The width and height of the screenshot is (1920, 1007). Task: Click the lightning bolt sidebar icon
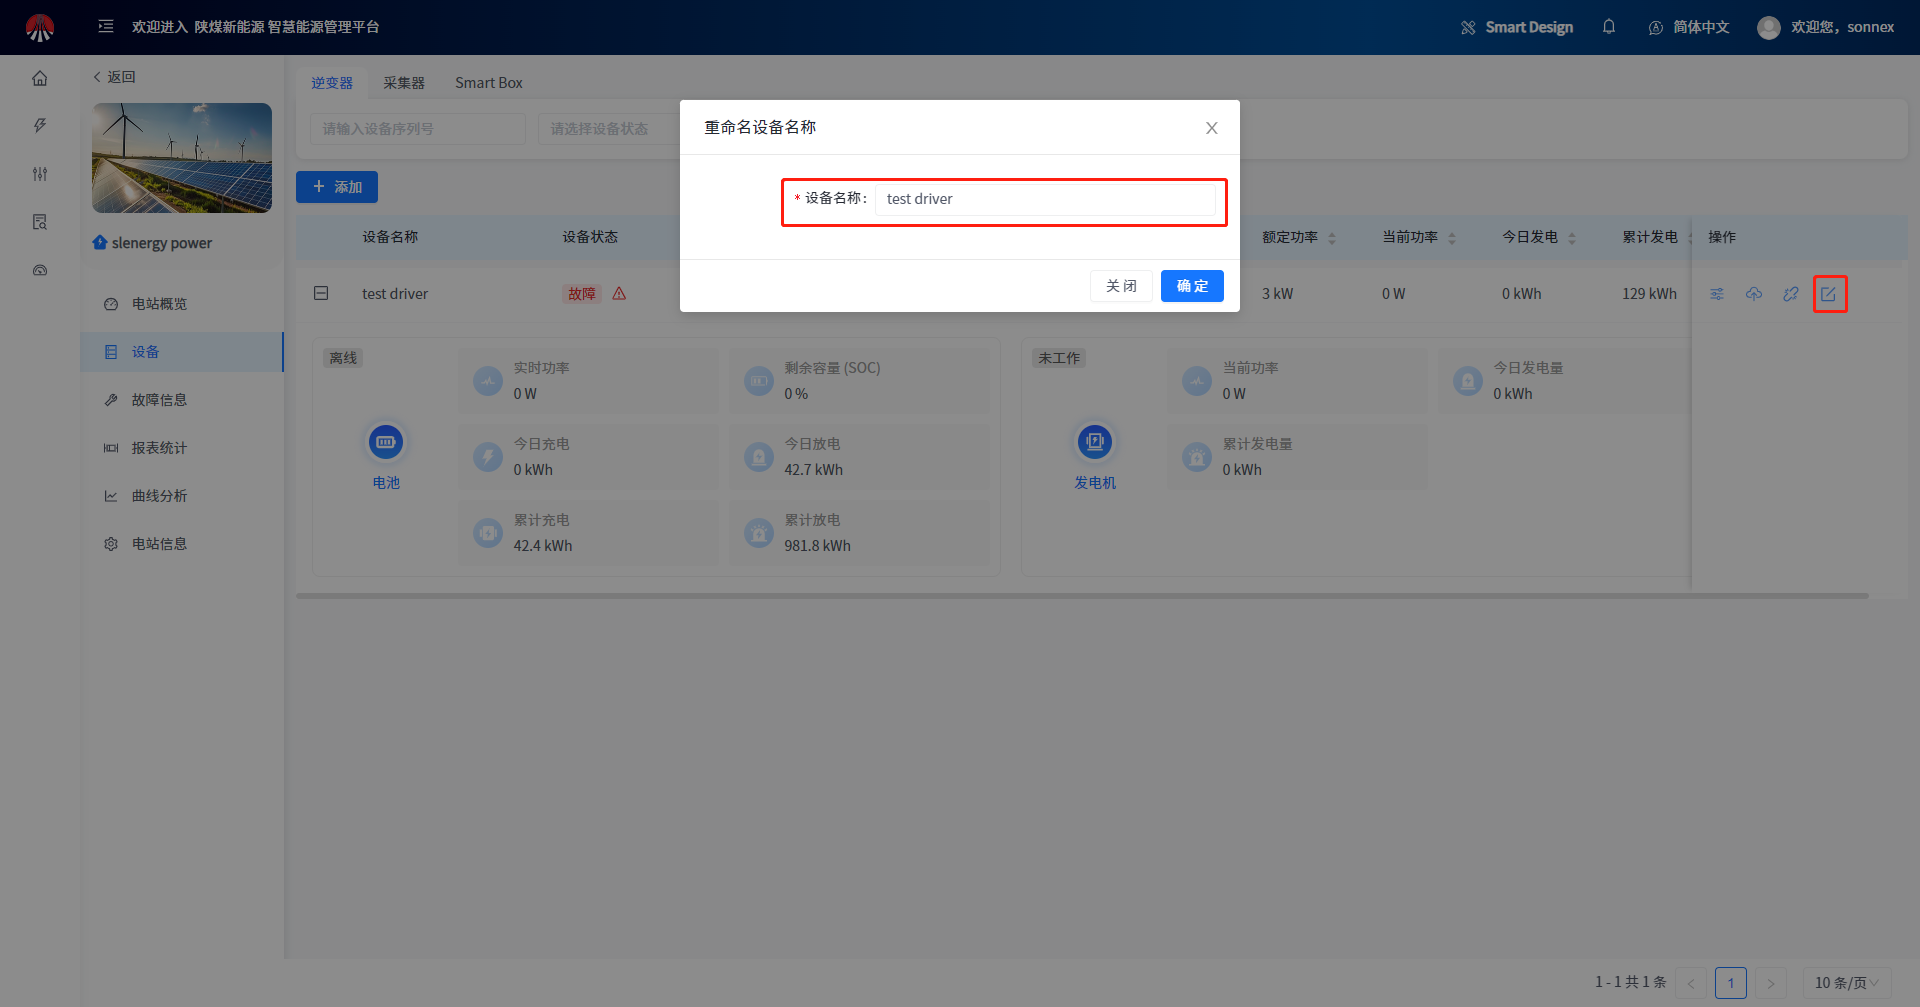coord(40,126)
